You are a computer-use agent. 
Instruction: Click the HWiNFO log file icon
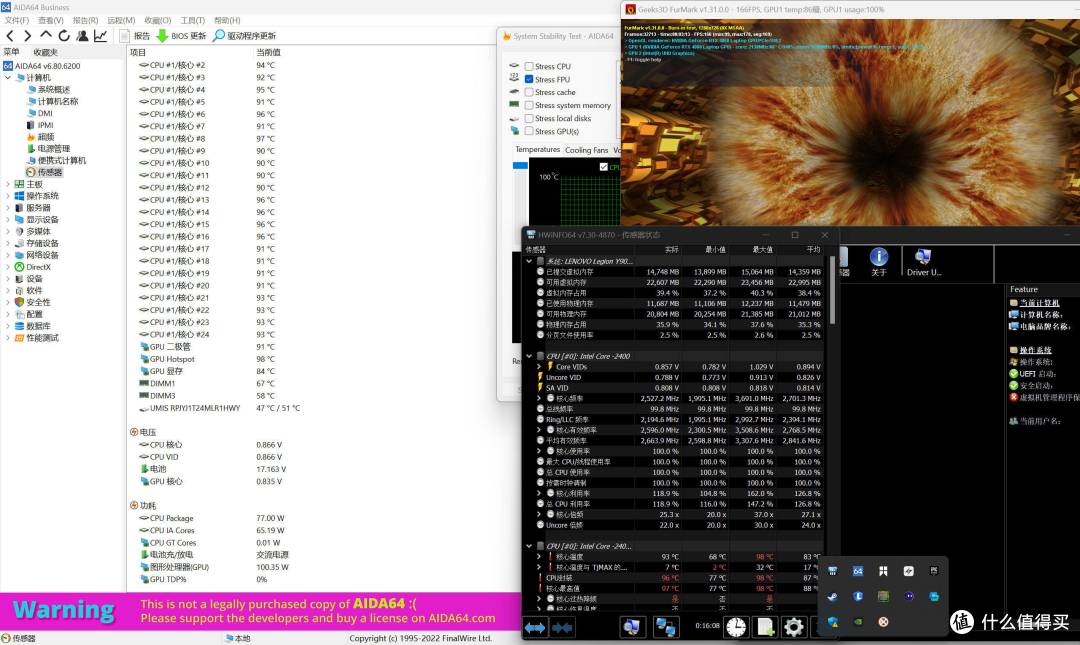[x=765, y=626]
